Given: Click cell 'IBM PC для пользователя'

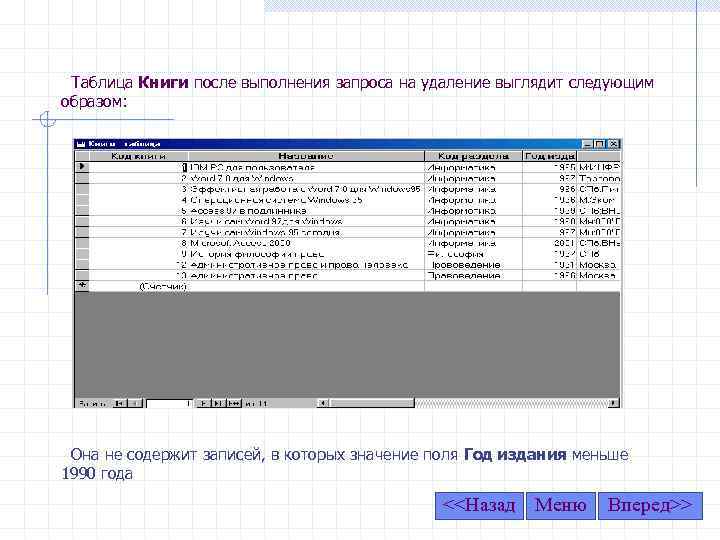Looking at the screenshot, I should tap(306, 168).
